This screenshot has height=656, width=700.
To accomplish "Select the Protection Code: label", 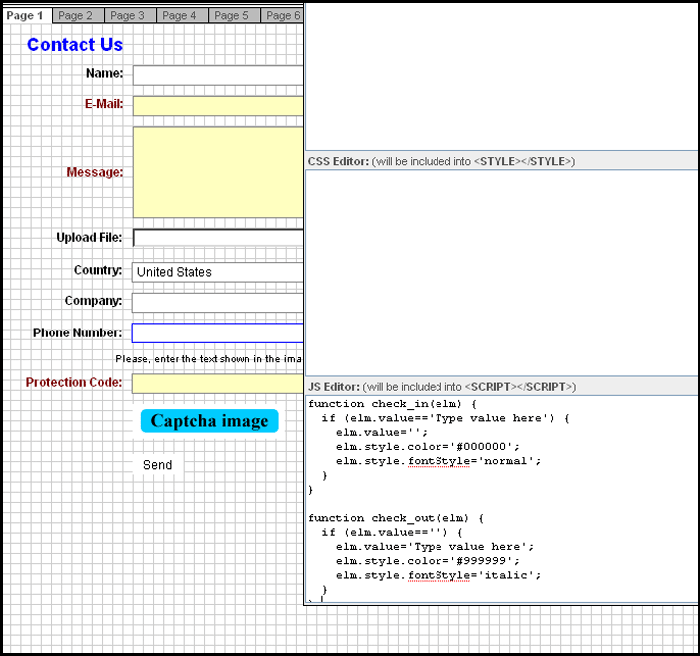I will click(74, 382).
